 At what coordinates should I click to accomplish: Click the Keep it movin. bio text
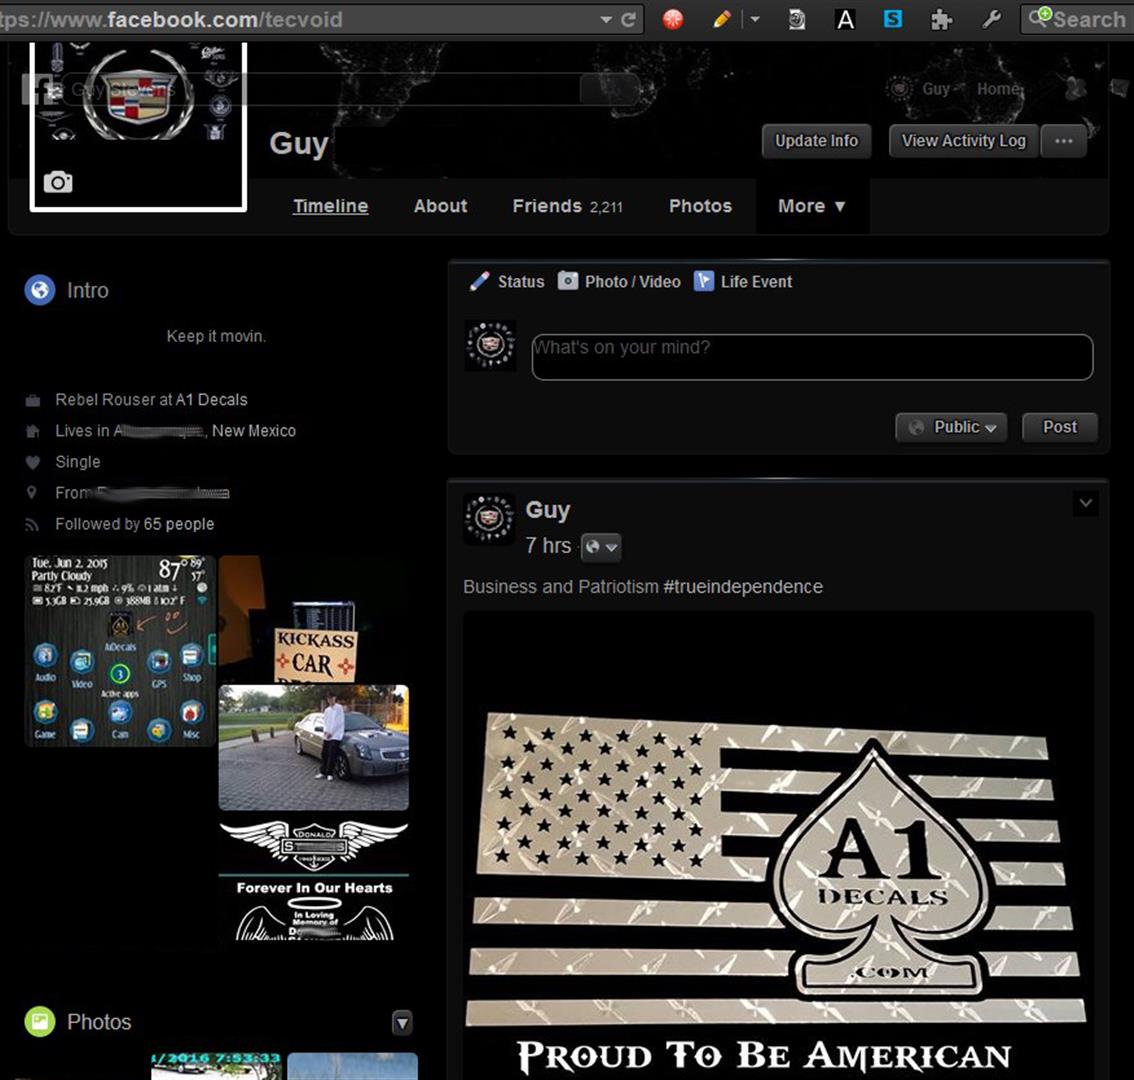[216, 336]
